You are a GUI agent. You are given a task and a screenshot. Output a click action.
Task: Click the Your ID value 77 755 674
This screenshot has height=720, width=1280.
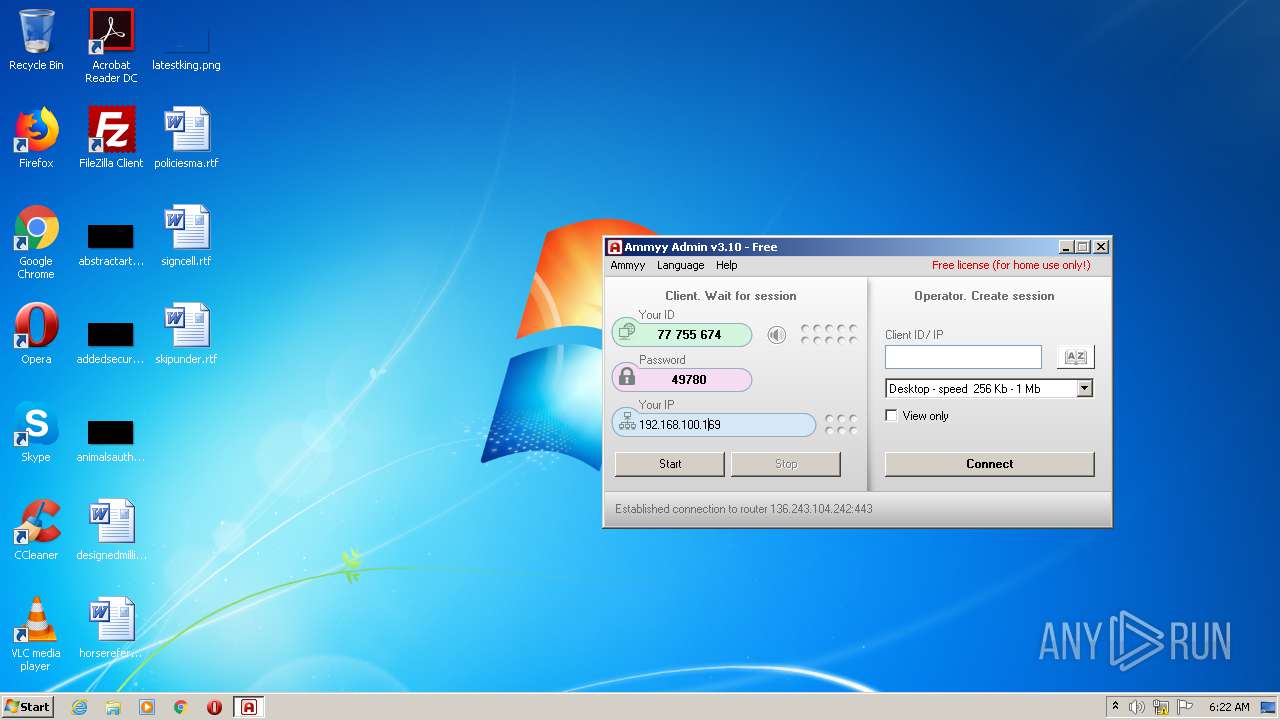[689, 335]
